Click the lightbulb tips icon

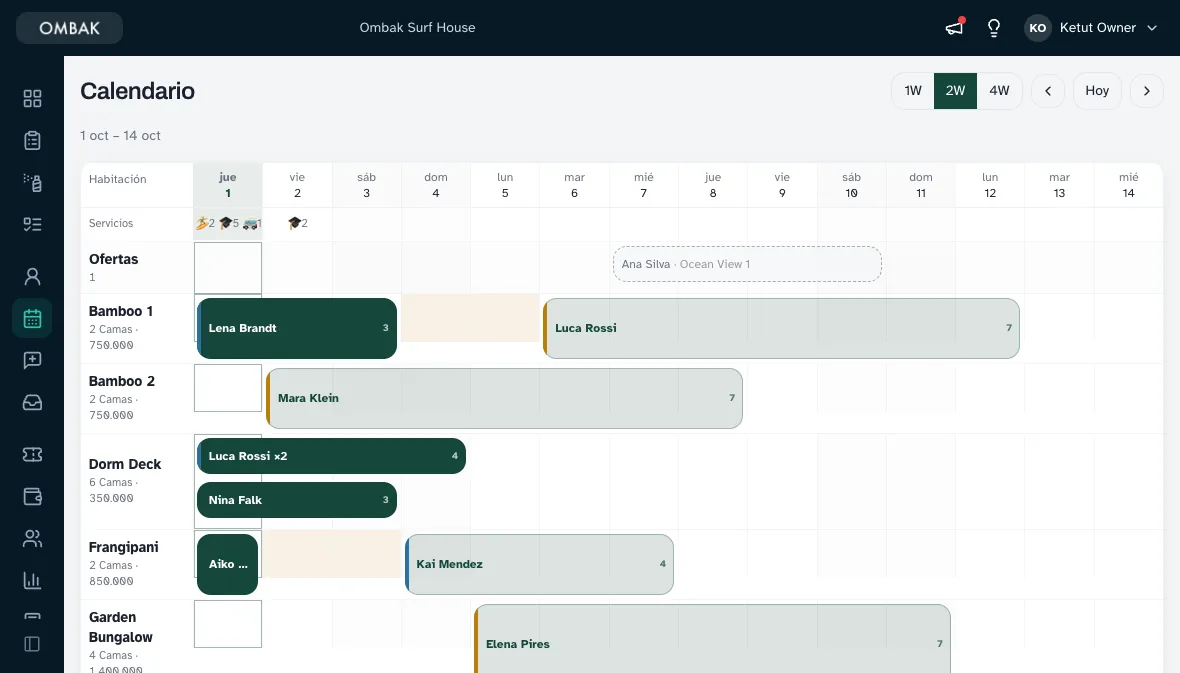tap(994, 28)
